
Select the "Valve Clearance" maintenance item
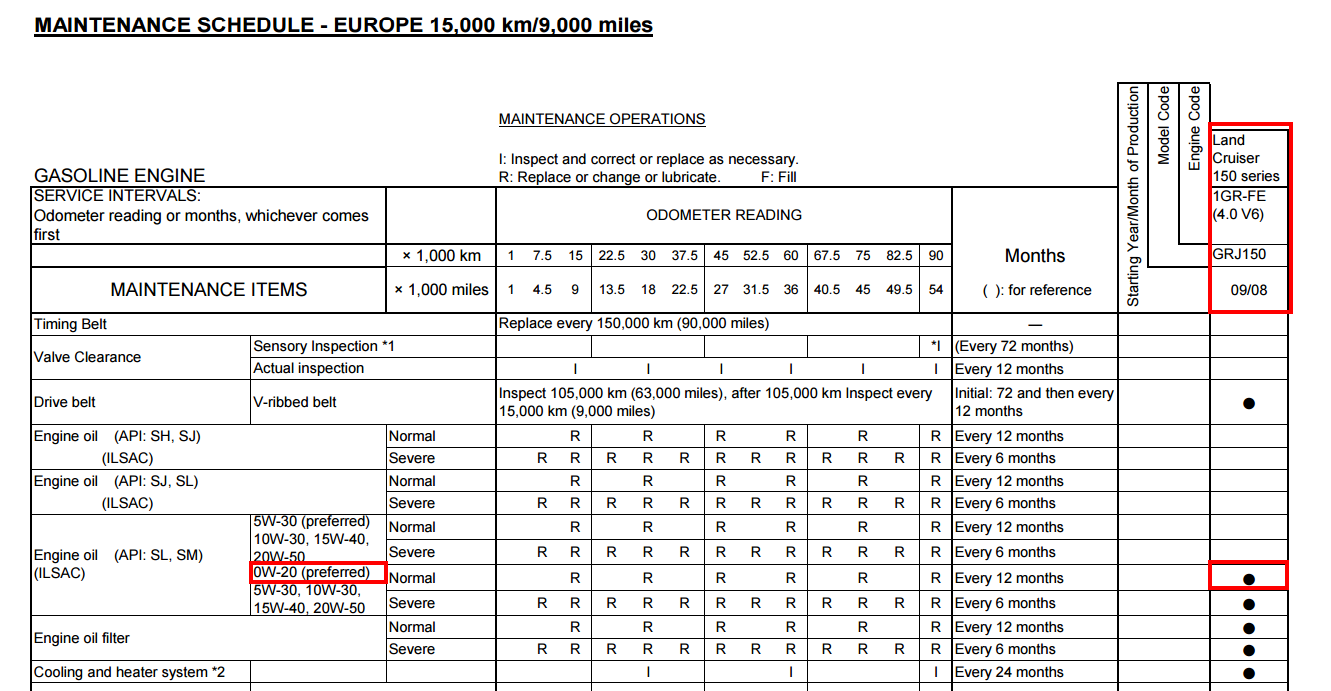coord(88,357)
